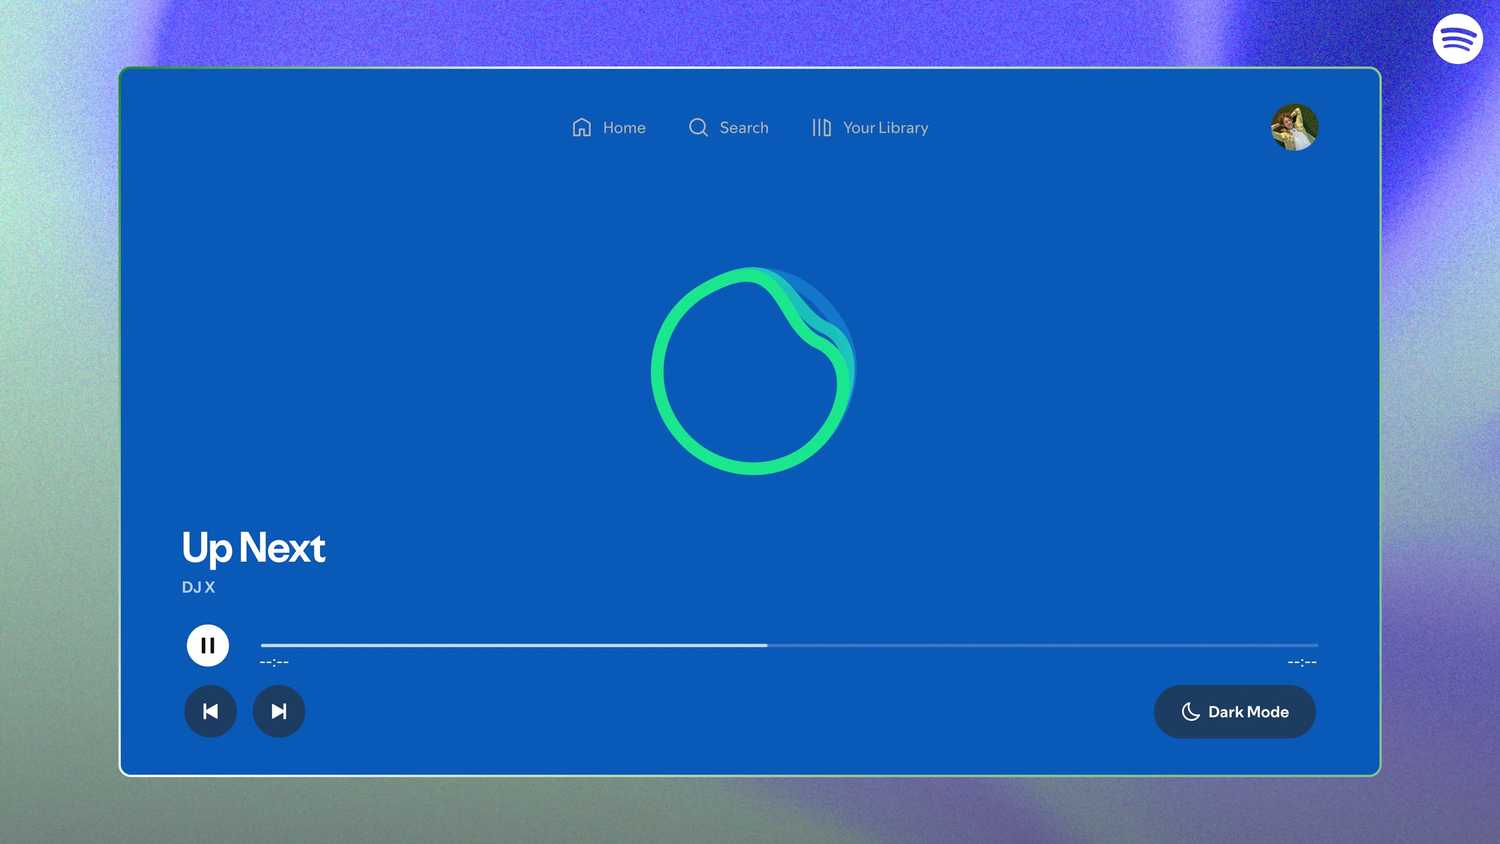This screenshot has width=1500, height=844.
Task: Click the pause icon inside the playback button
Action: [x=207, y=645]
